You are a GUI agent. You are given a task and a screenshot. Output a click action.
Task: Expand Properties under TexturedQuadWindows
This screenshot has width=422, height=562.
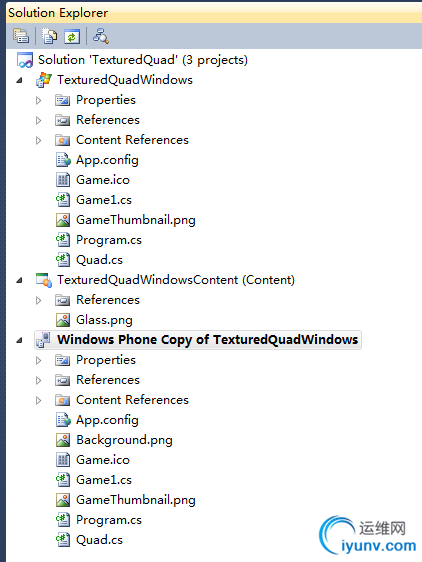[39, 100]
